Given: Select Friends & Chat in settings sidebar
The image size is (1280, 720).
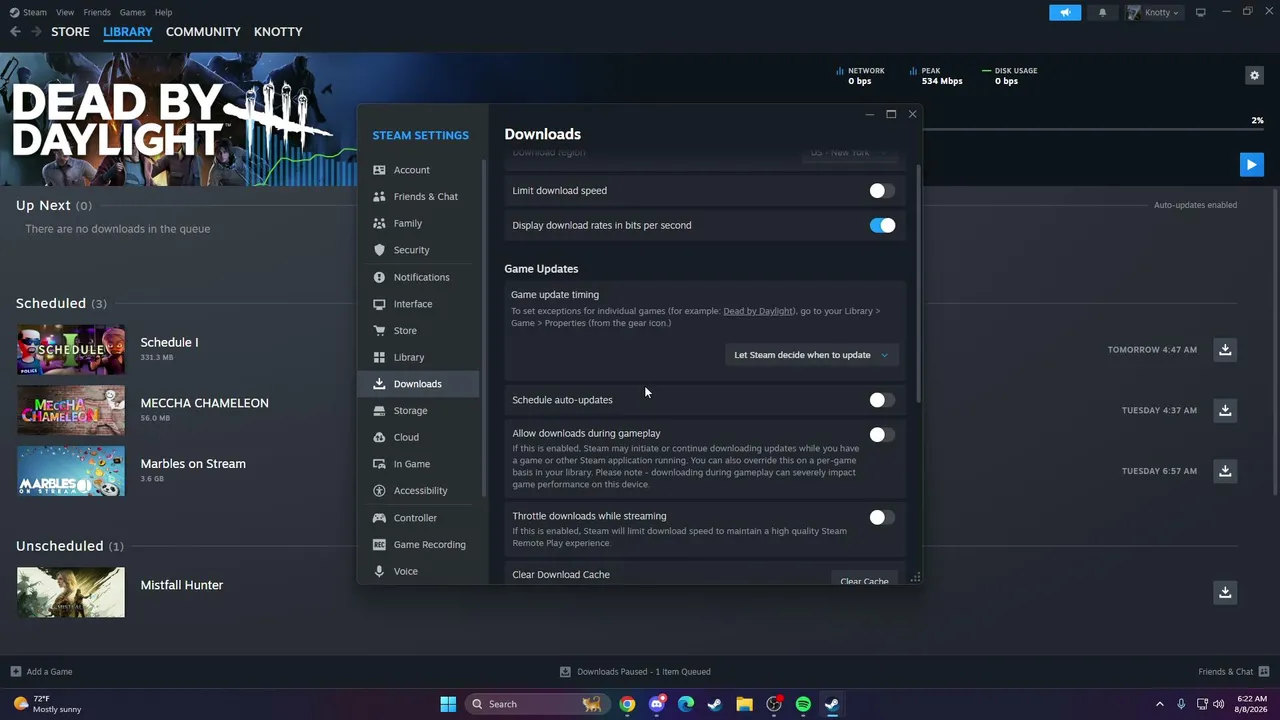Looking at the screenshot, I should pyautogui.click(x=418, y=197).
